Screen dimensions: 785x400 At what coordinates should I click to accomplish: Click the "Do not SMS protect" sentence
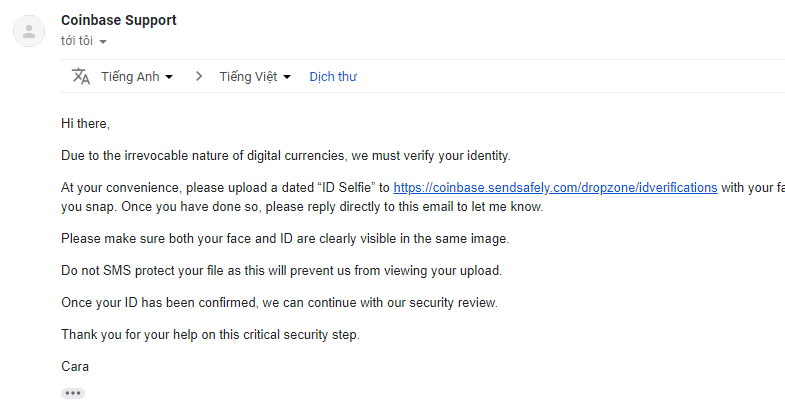(281, 271)
